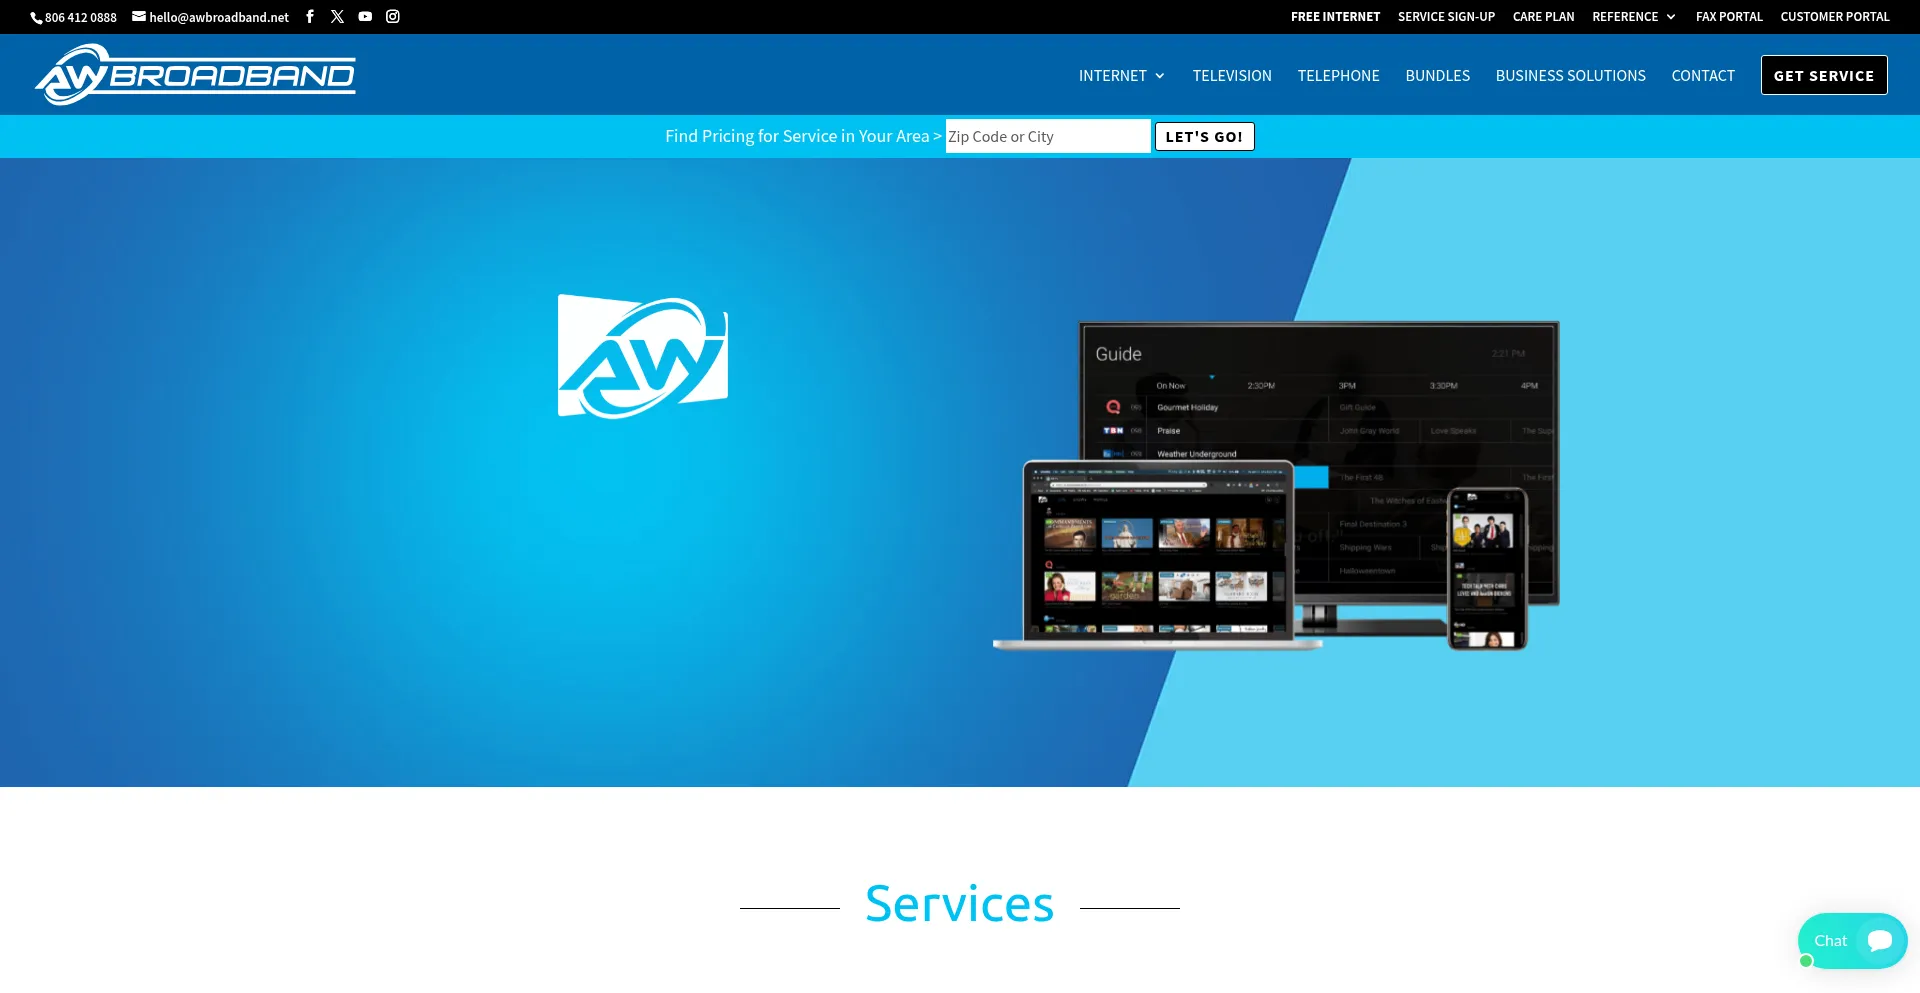Click the Free Internet link
1920x993 pixels.
1335,17
